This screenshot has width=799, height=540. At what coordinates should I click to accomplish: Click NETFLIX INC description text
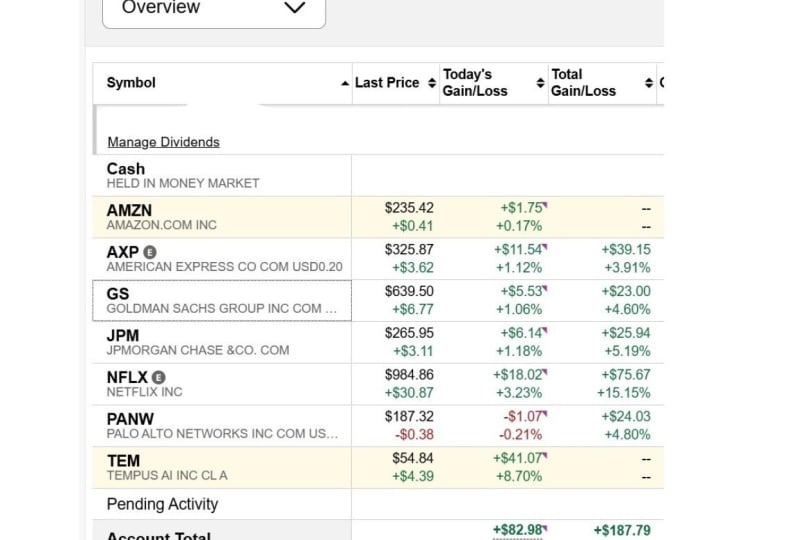point(144,392)
